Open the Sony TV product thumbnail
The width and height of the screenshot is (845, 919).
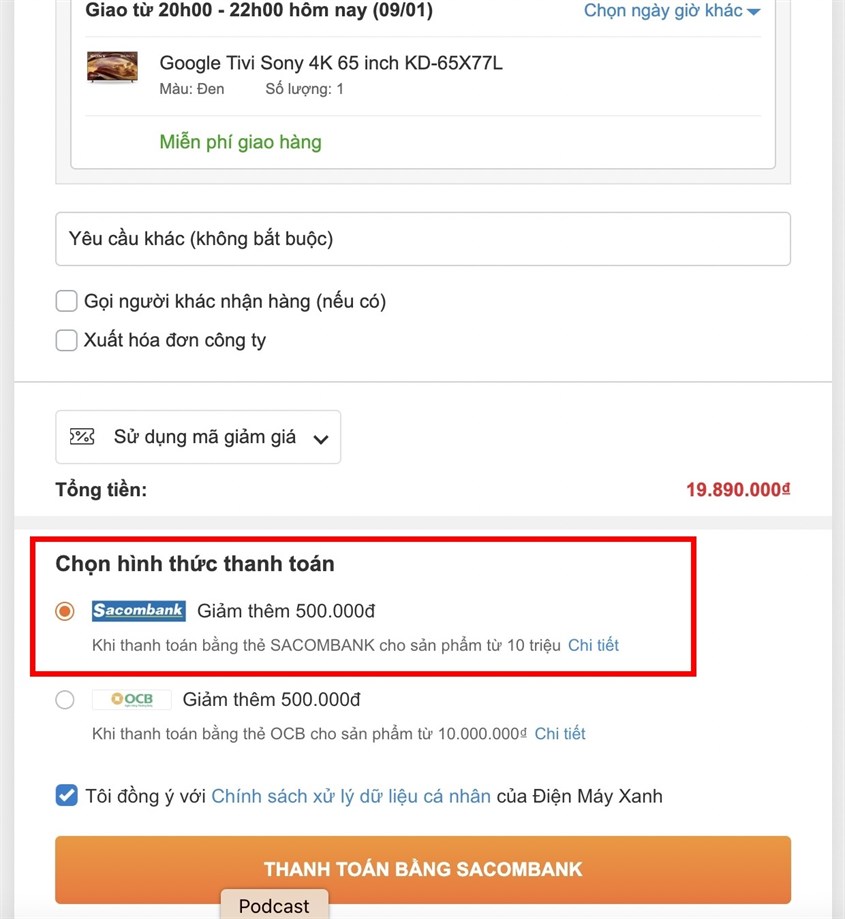tap(112, 67)
